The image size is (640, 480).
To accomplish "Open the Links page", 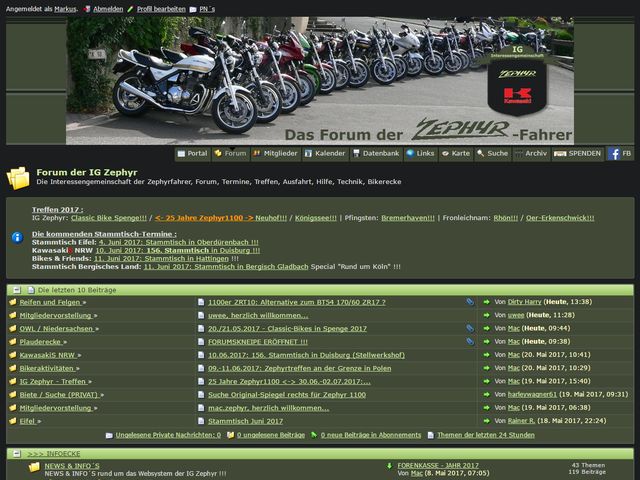I will tap(420, 153).
